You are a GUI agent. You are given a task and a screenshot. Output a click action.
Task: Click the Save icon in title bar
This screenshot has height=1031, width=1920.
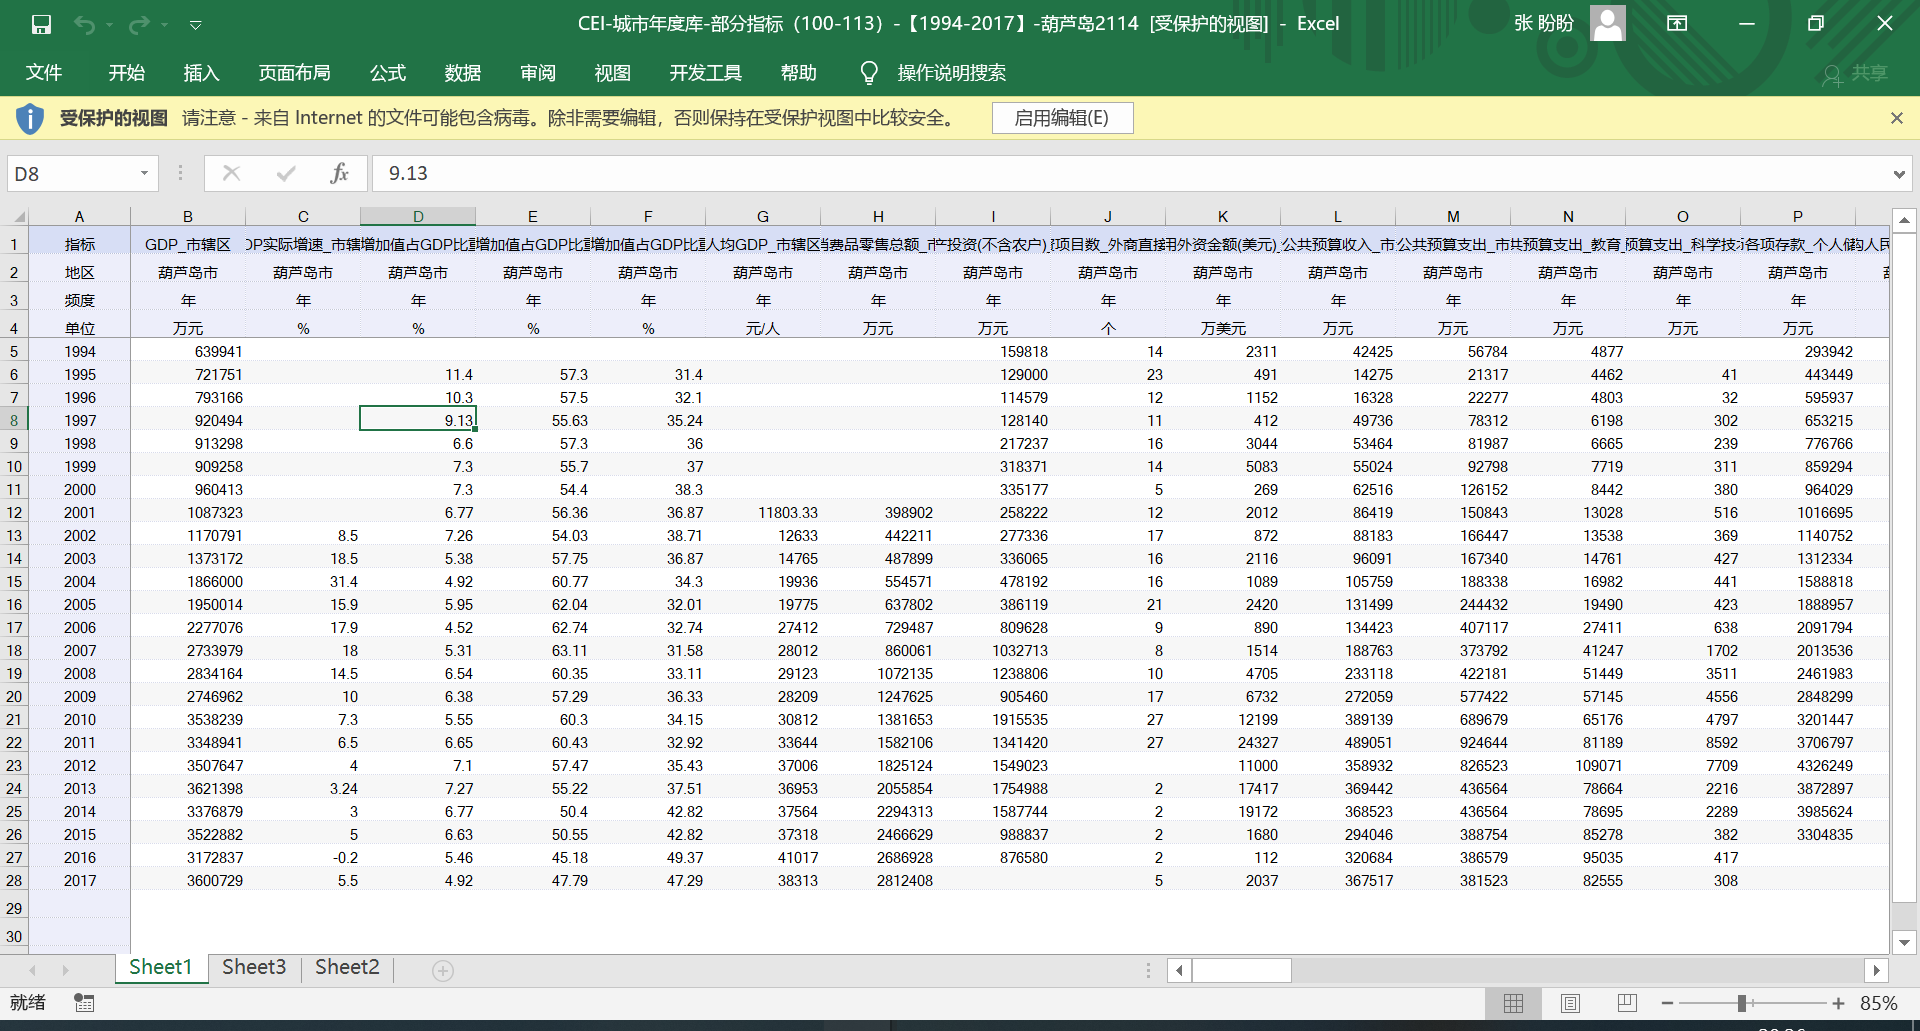tap(41, 24)
